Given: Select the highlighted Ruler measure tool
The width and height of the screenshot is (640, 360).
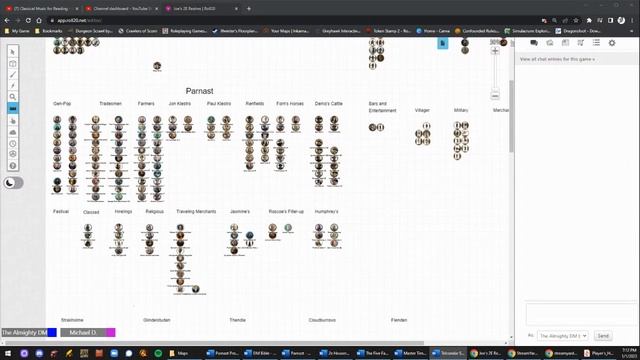Looking at the screenshot, I should tap(13, 109).
